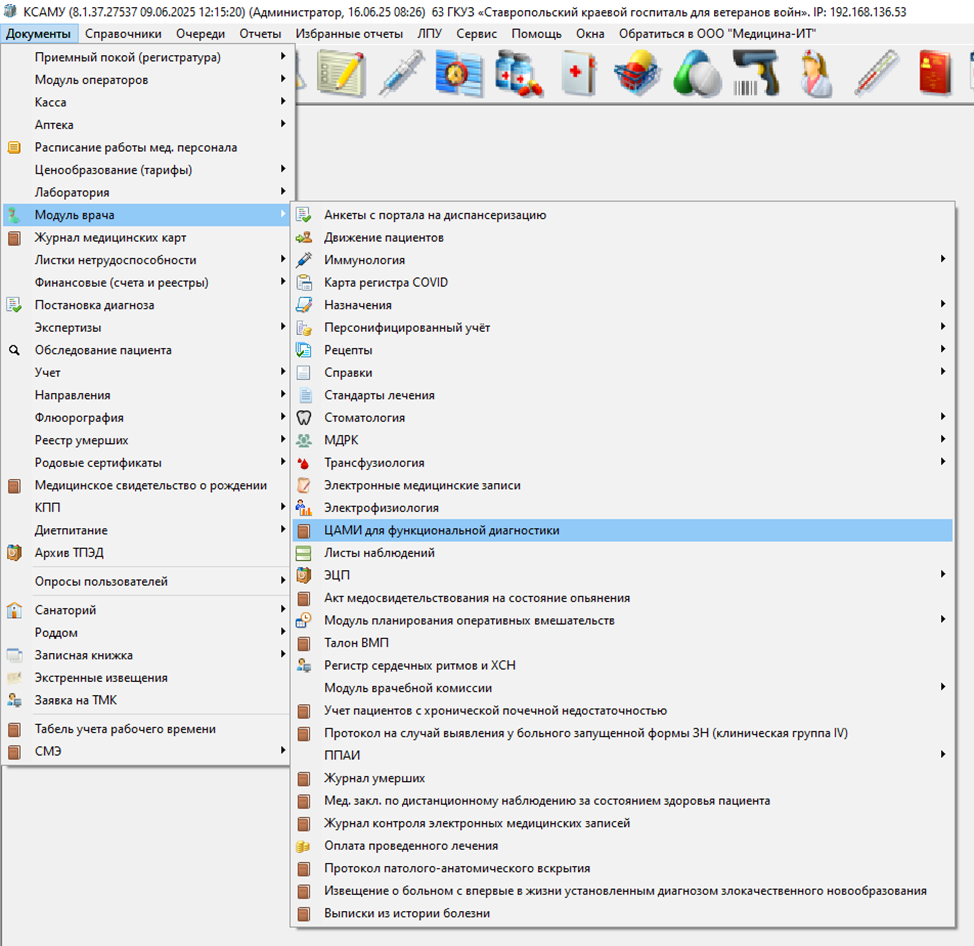Select Заявка на ТМК menu item

(147, 700)
